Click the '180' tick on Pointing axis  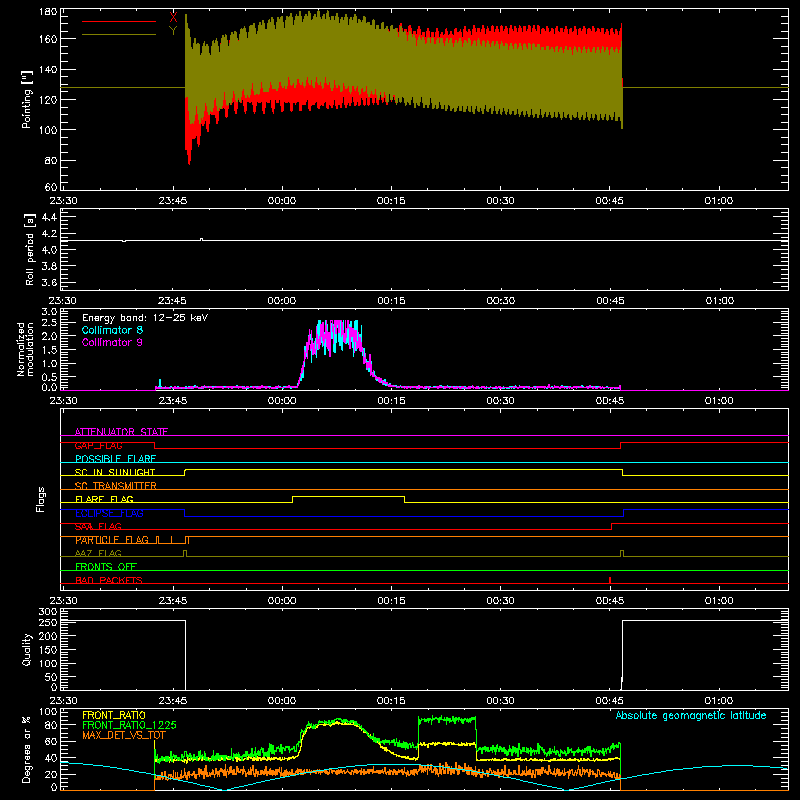point(48,12)
